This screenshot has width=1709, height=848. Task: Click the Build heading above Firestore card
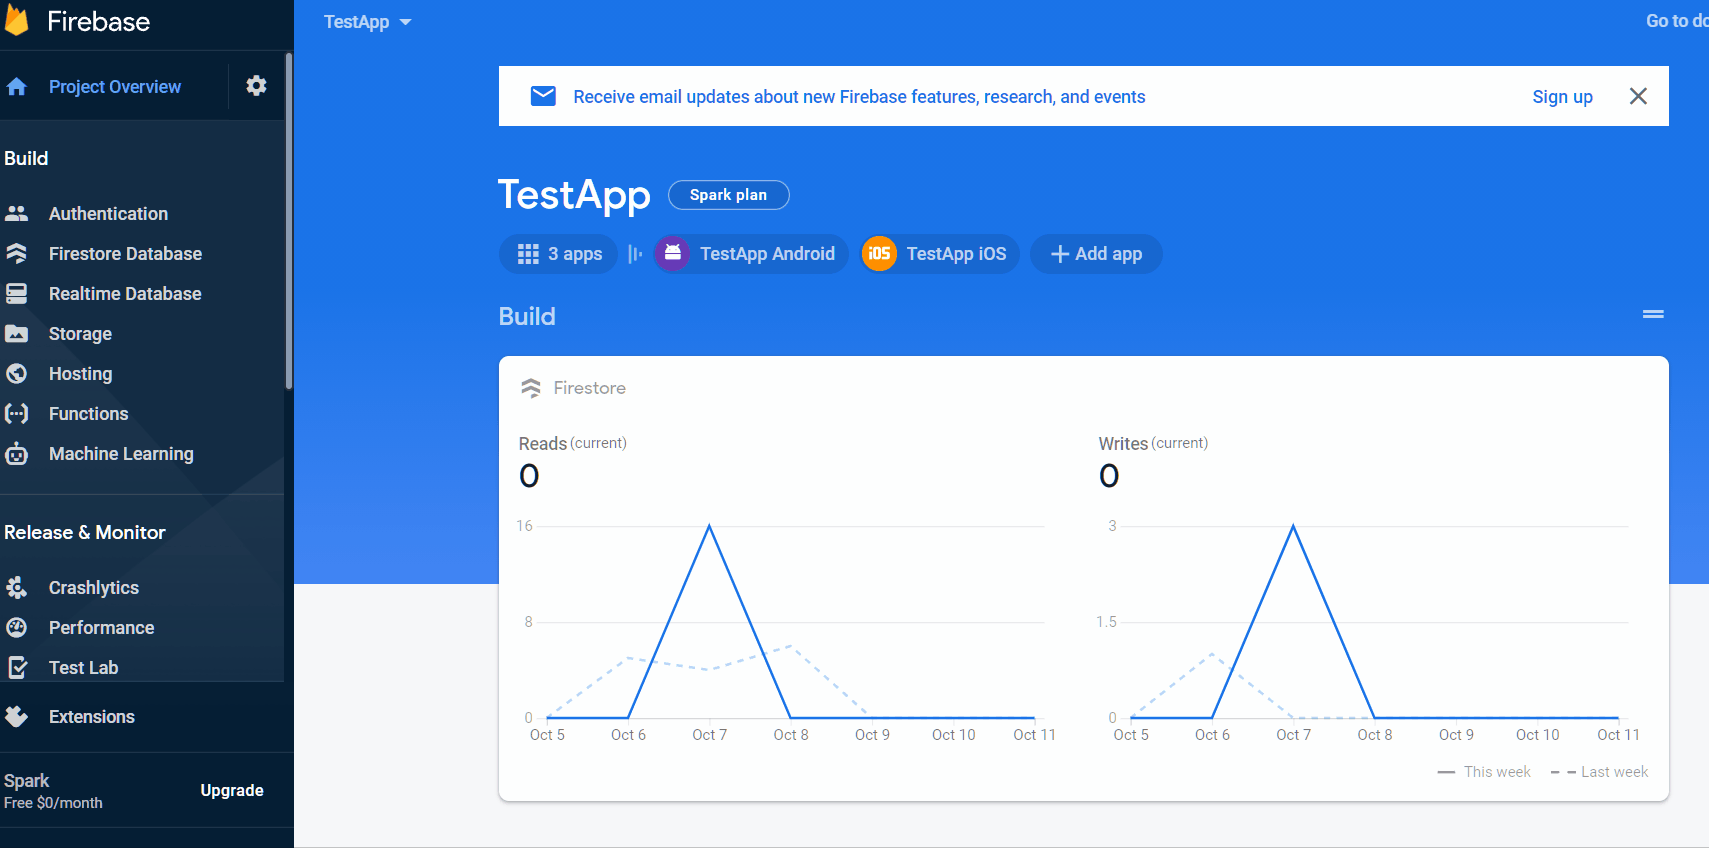[527, 316]
